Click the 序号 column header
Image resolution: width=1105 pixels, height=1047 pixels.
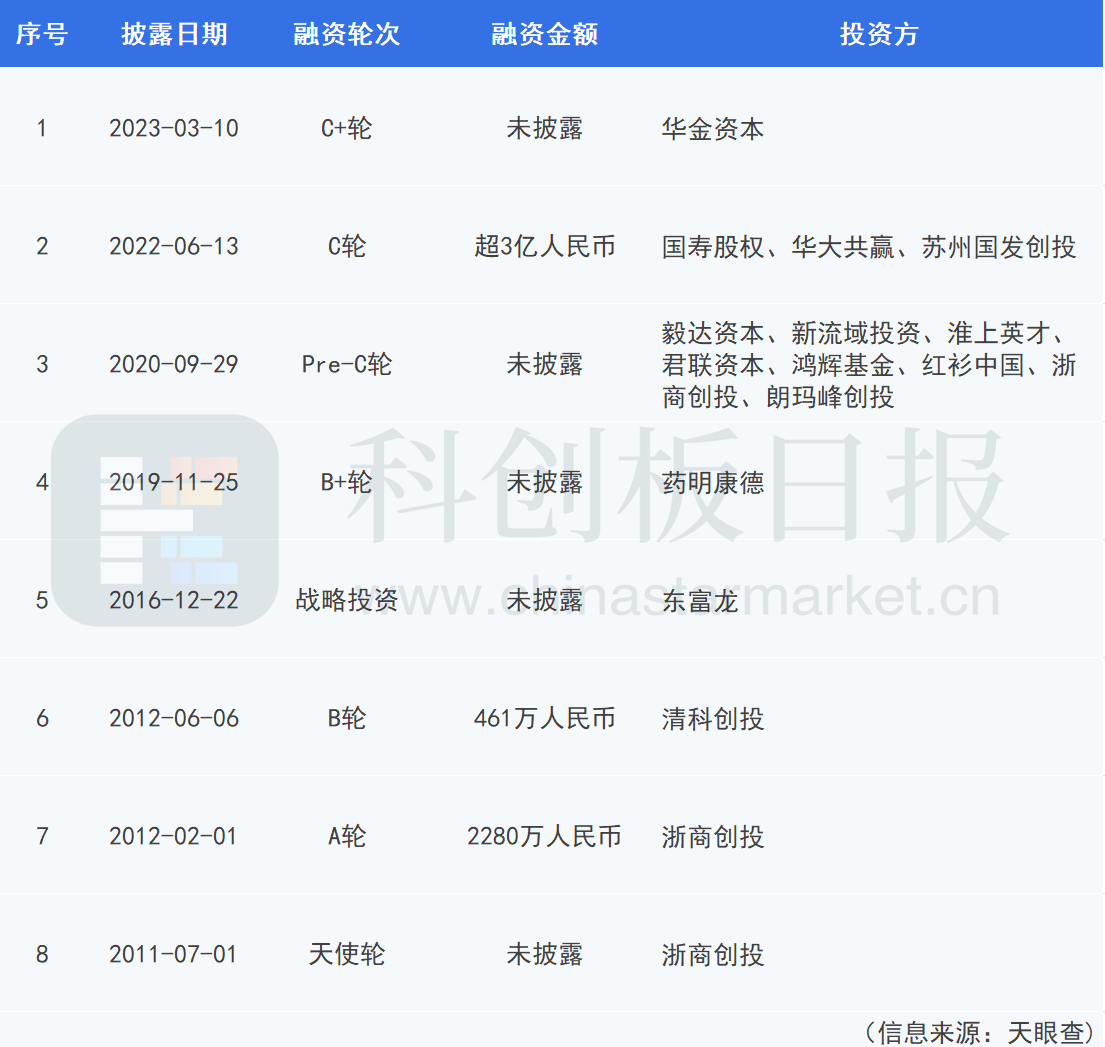(42, 34)
